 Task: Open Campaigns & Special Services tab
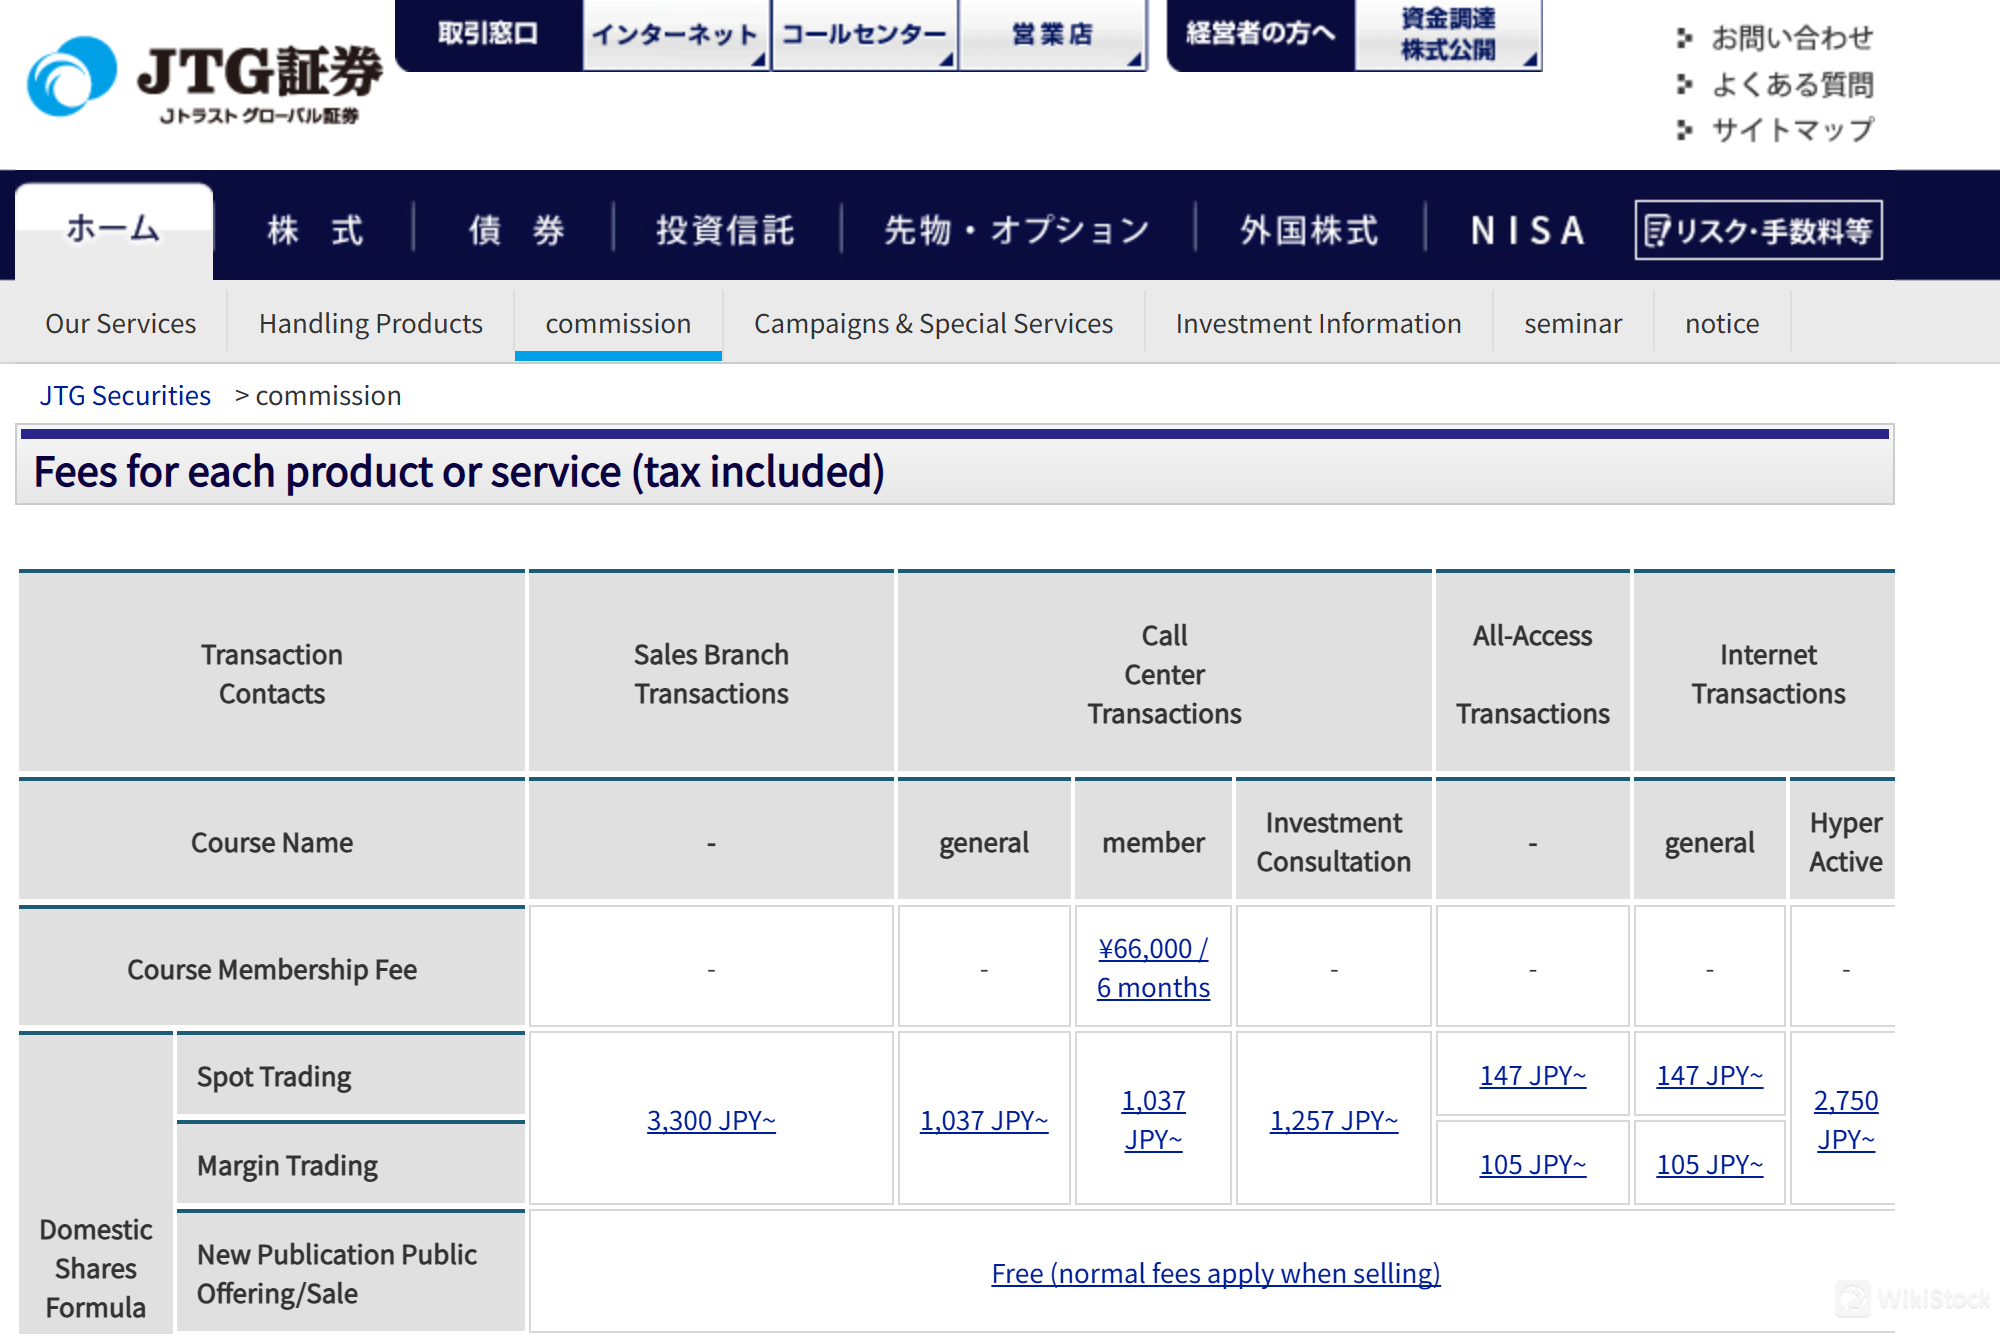(x=932, y=324)
